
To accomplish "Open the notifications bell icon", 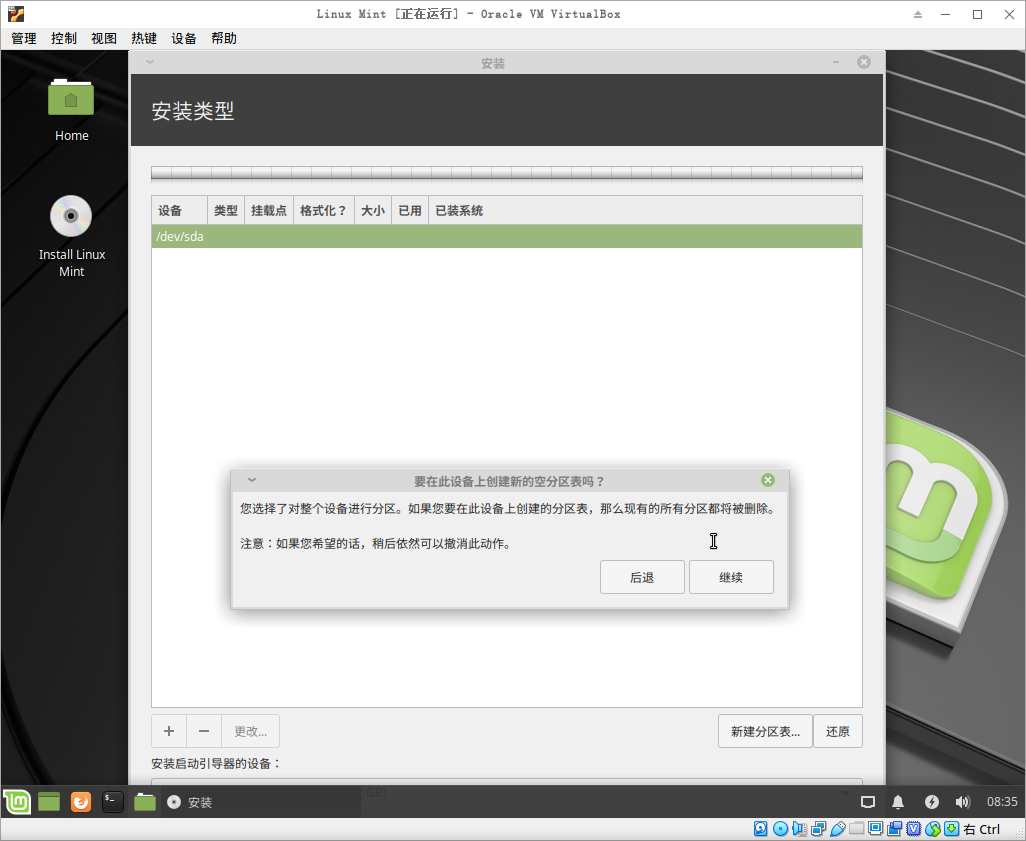I will tap(898, 802).
